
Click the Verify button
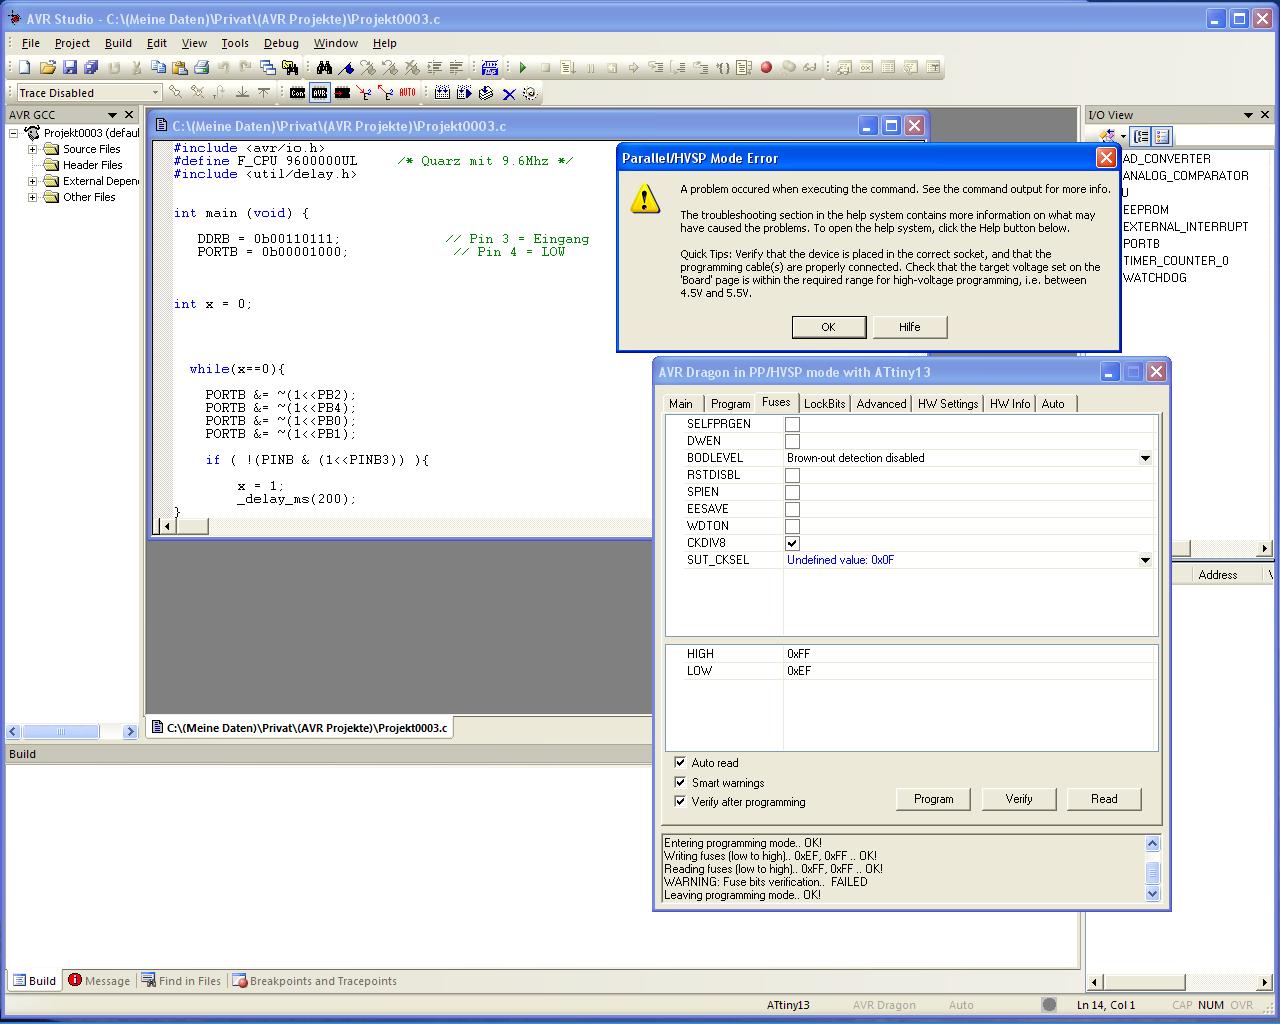tap(1018, 799)
